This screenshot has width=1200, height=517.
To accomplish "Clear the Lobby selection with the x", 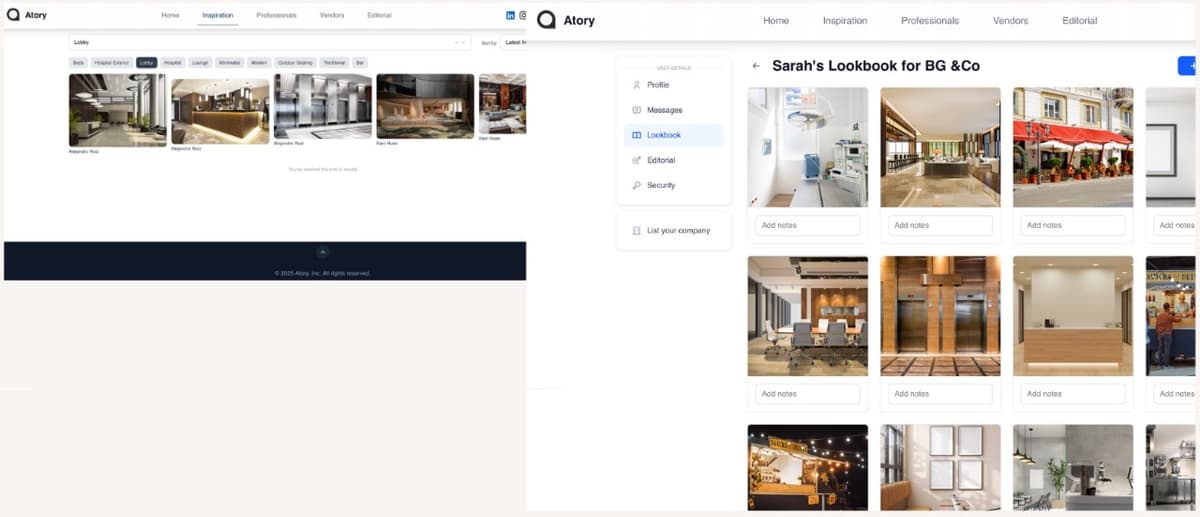I will (455, 43).
